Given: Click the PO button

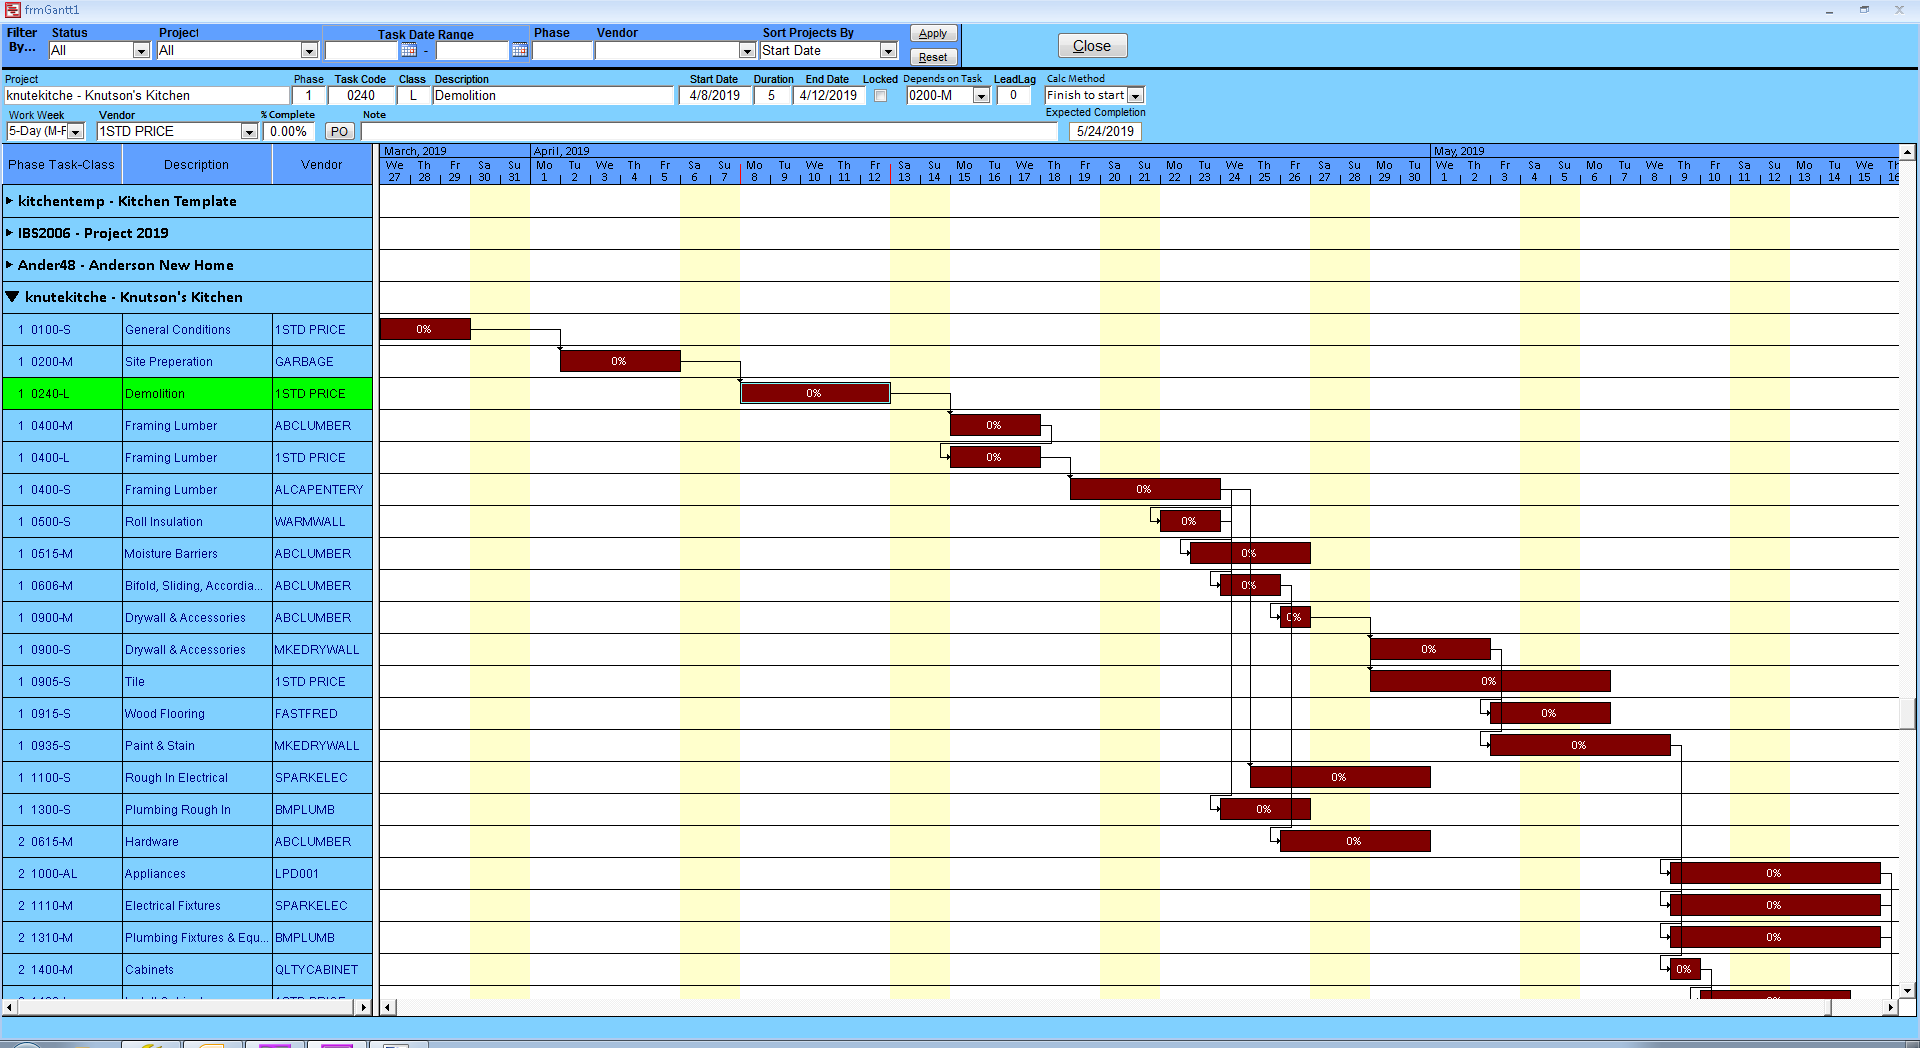Looking at the screenshot, I should (339, 131).
